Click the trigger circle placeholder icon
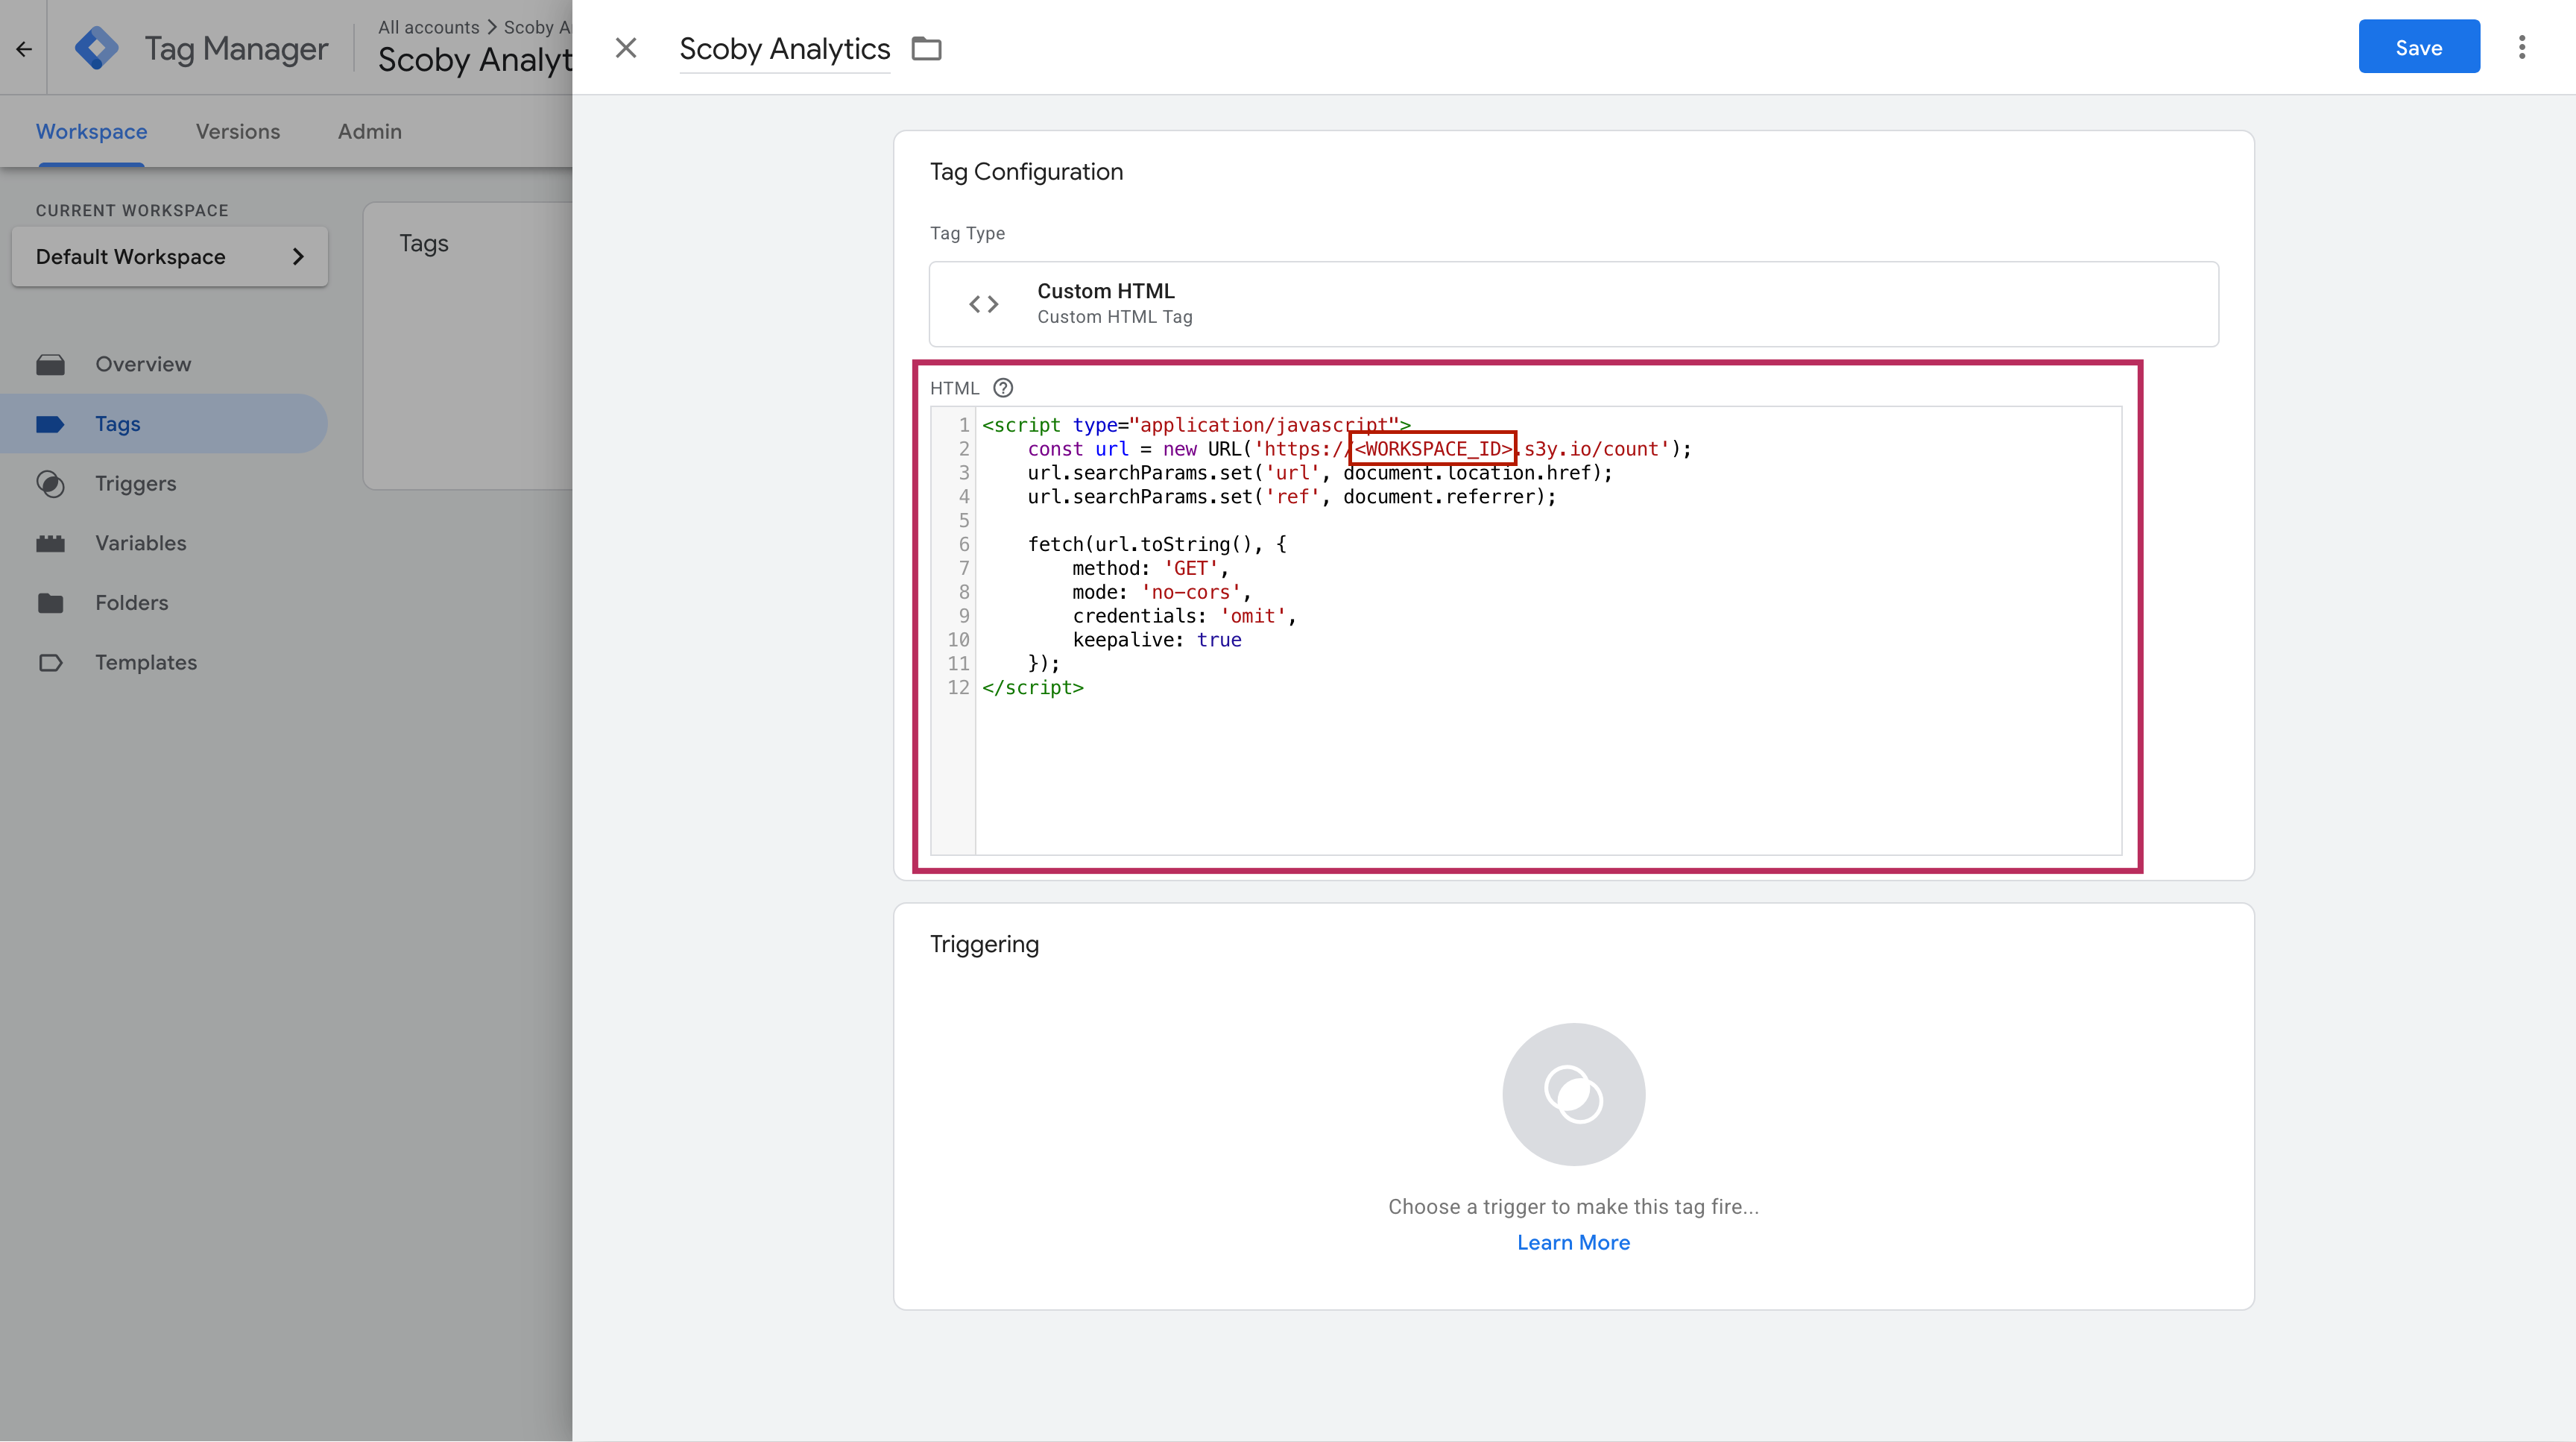 pyautogui.click(x=1573, y=1094)
